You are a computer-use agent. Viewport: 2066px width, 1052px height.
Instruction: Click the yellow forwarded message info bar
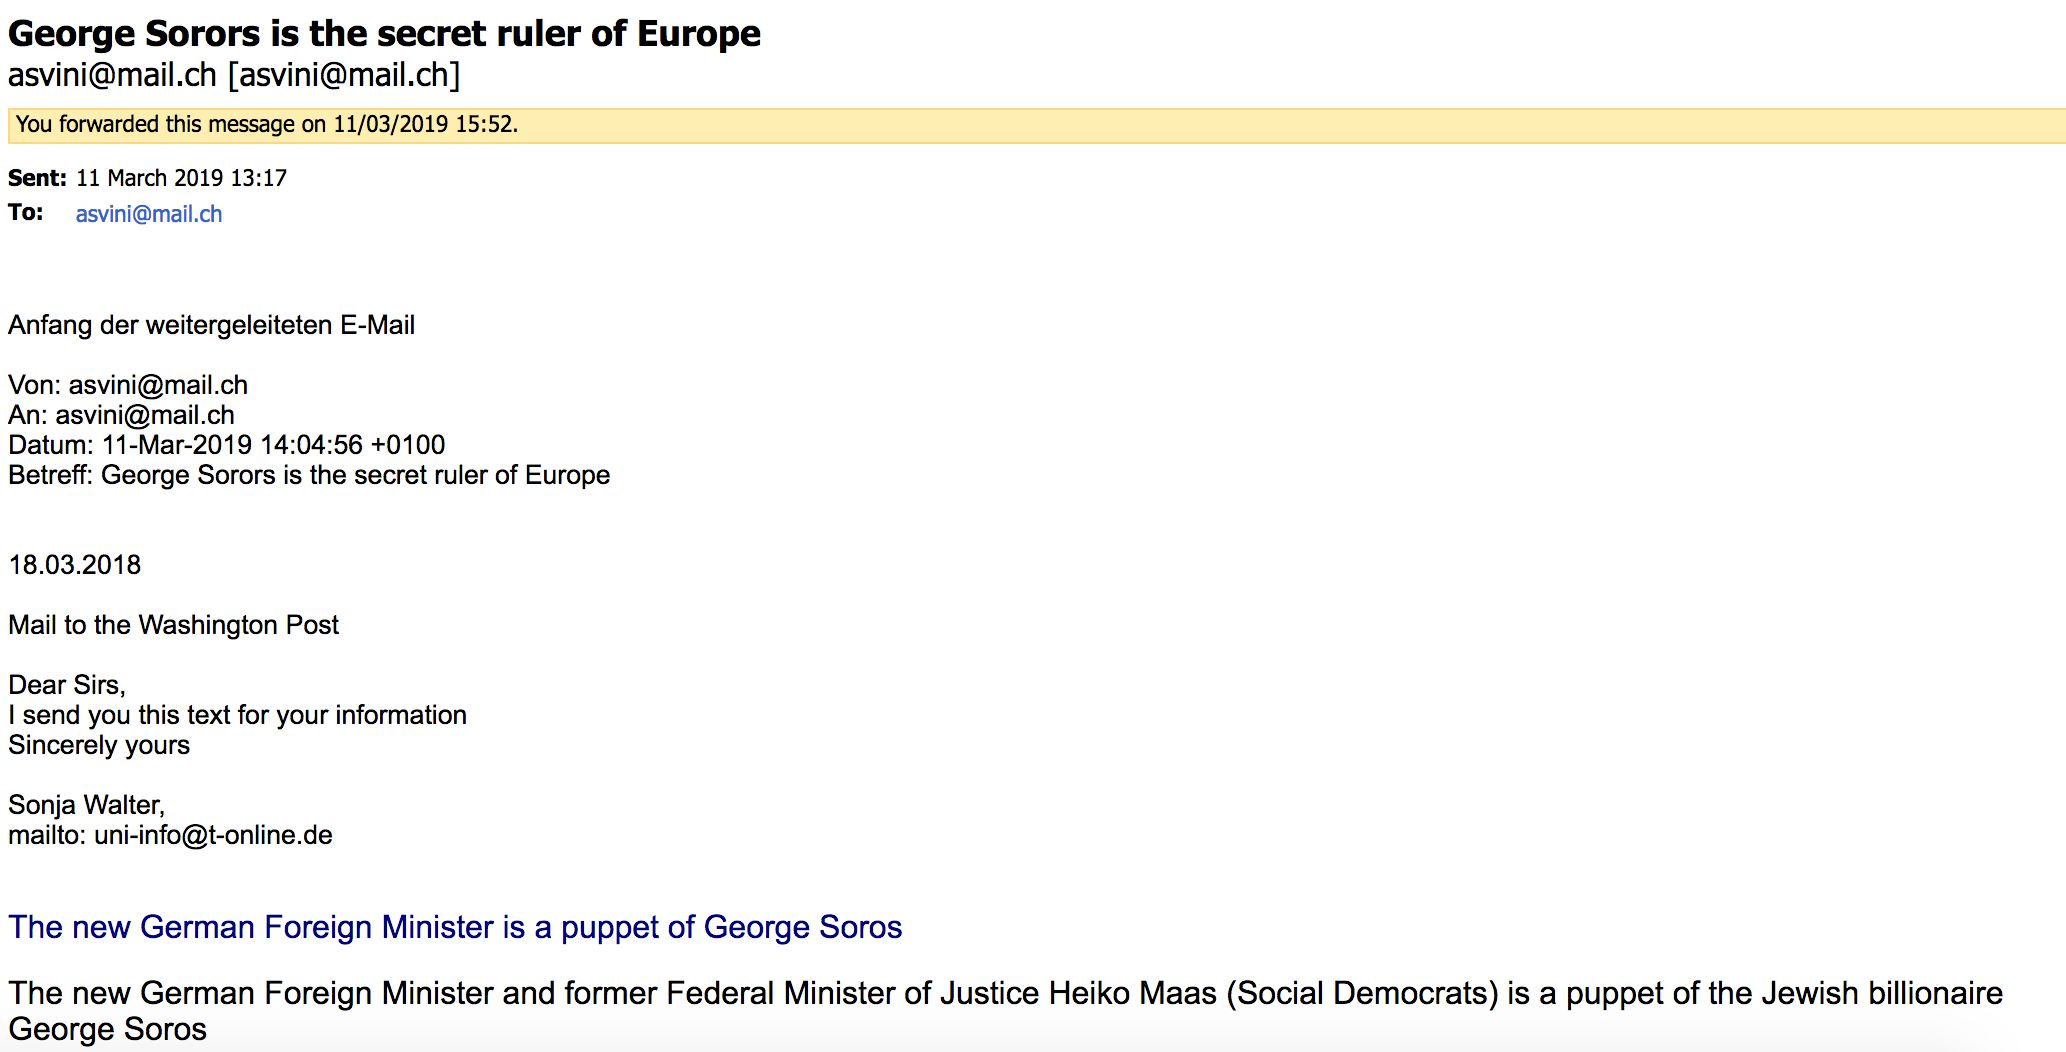(x=1036, y=125)
